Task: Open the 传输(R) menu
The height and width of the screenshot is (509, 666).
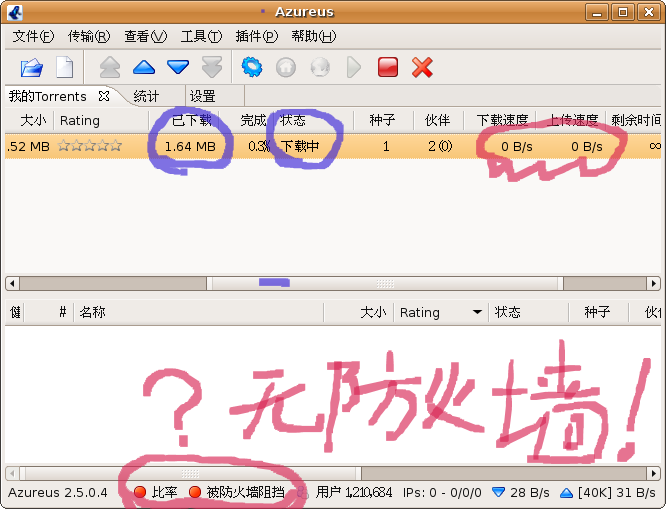Action: pos(89,36)
